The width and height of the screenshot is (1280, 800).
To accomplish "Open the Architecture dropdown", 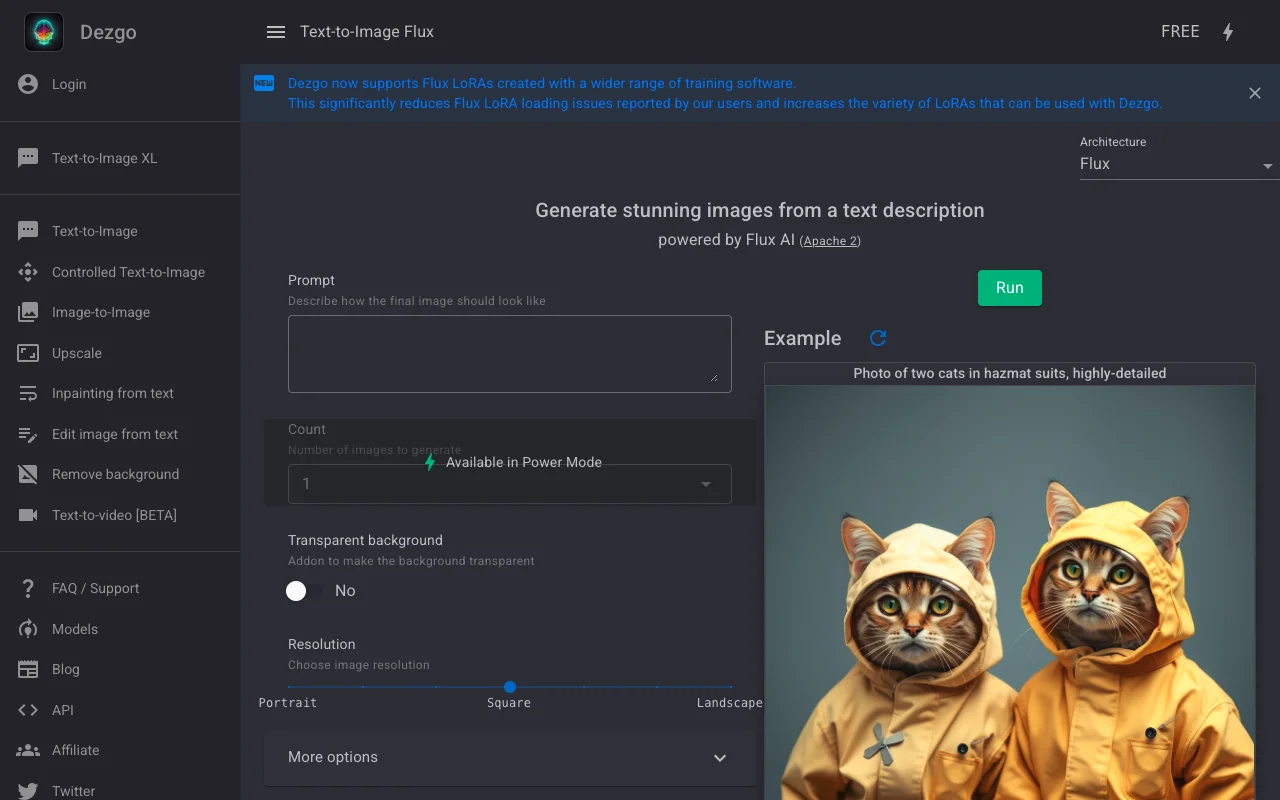I will [1174, 164].
